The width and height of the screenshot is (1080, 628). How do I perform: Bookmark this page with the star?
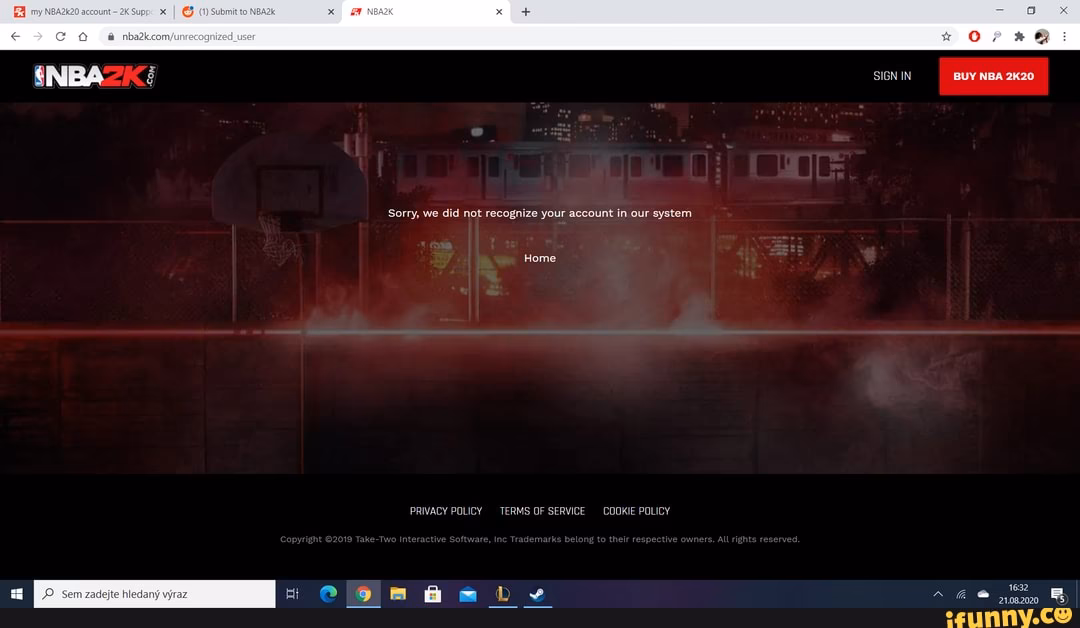tap(946, 36)
